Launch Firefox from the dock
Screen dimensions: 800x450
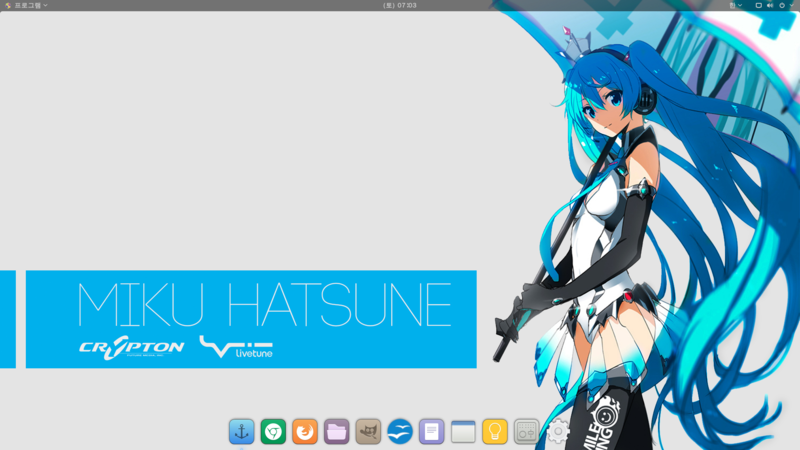tap(305, 432)
